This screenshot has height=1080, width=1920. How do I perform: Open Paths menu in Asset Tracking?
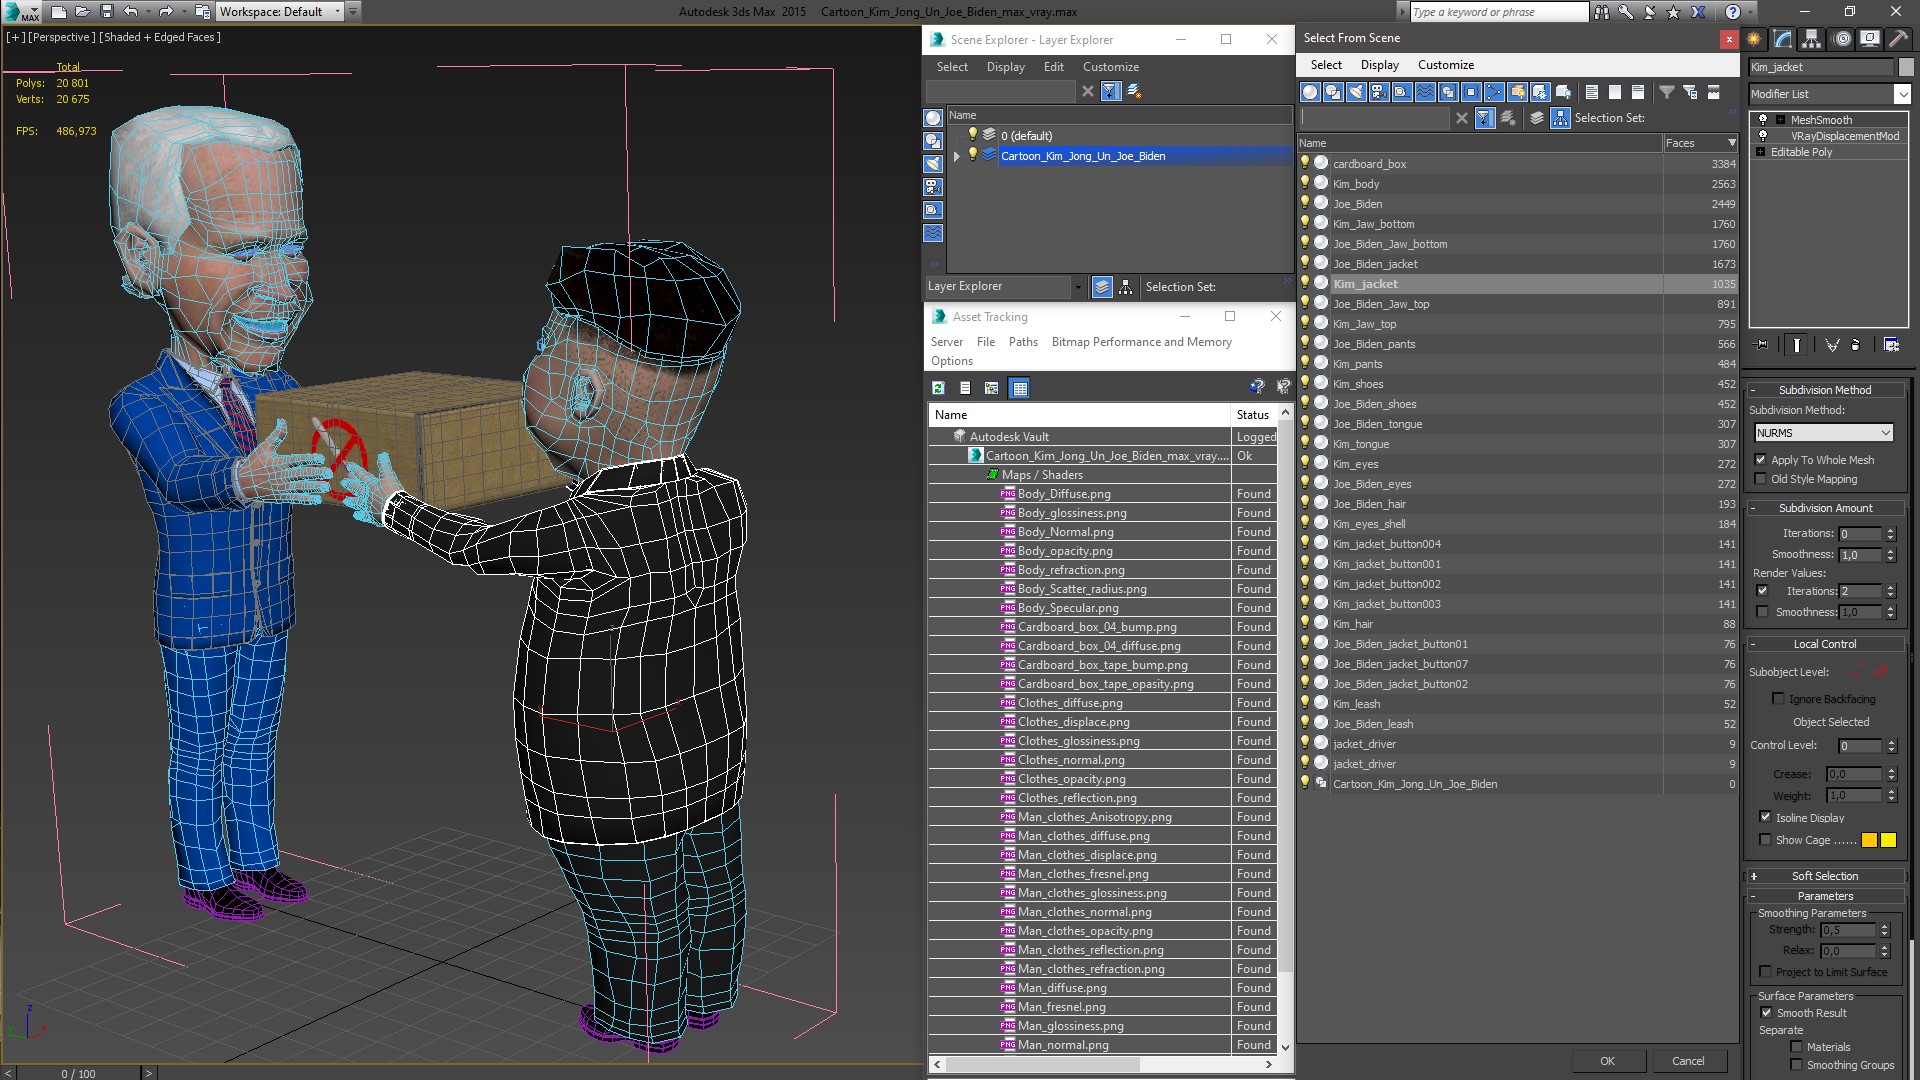click(1023, 342)
